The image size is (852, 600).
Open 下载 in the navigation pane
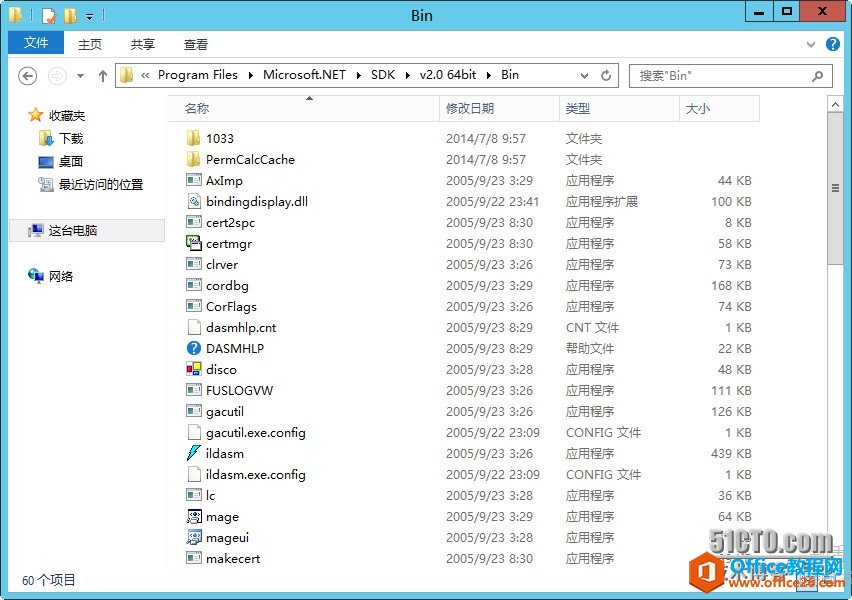(71, 139)
